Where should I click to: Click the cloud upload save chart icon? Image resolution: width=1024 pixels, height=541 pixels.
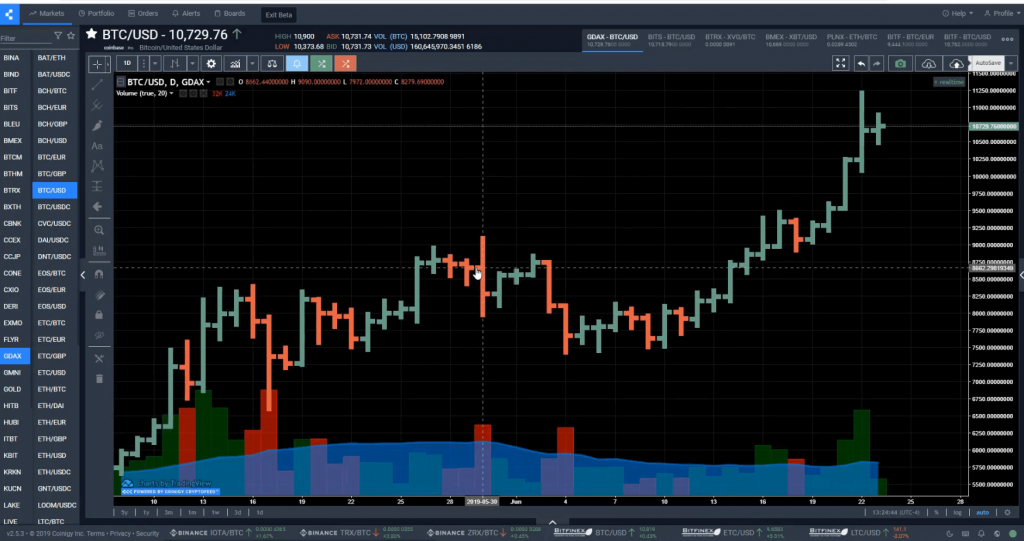point(956,63)
